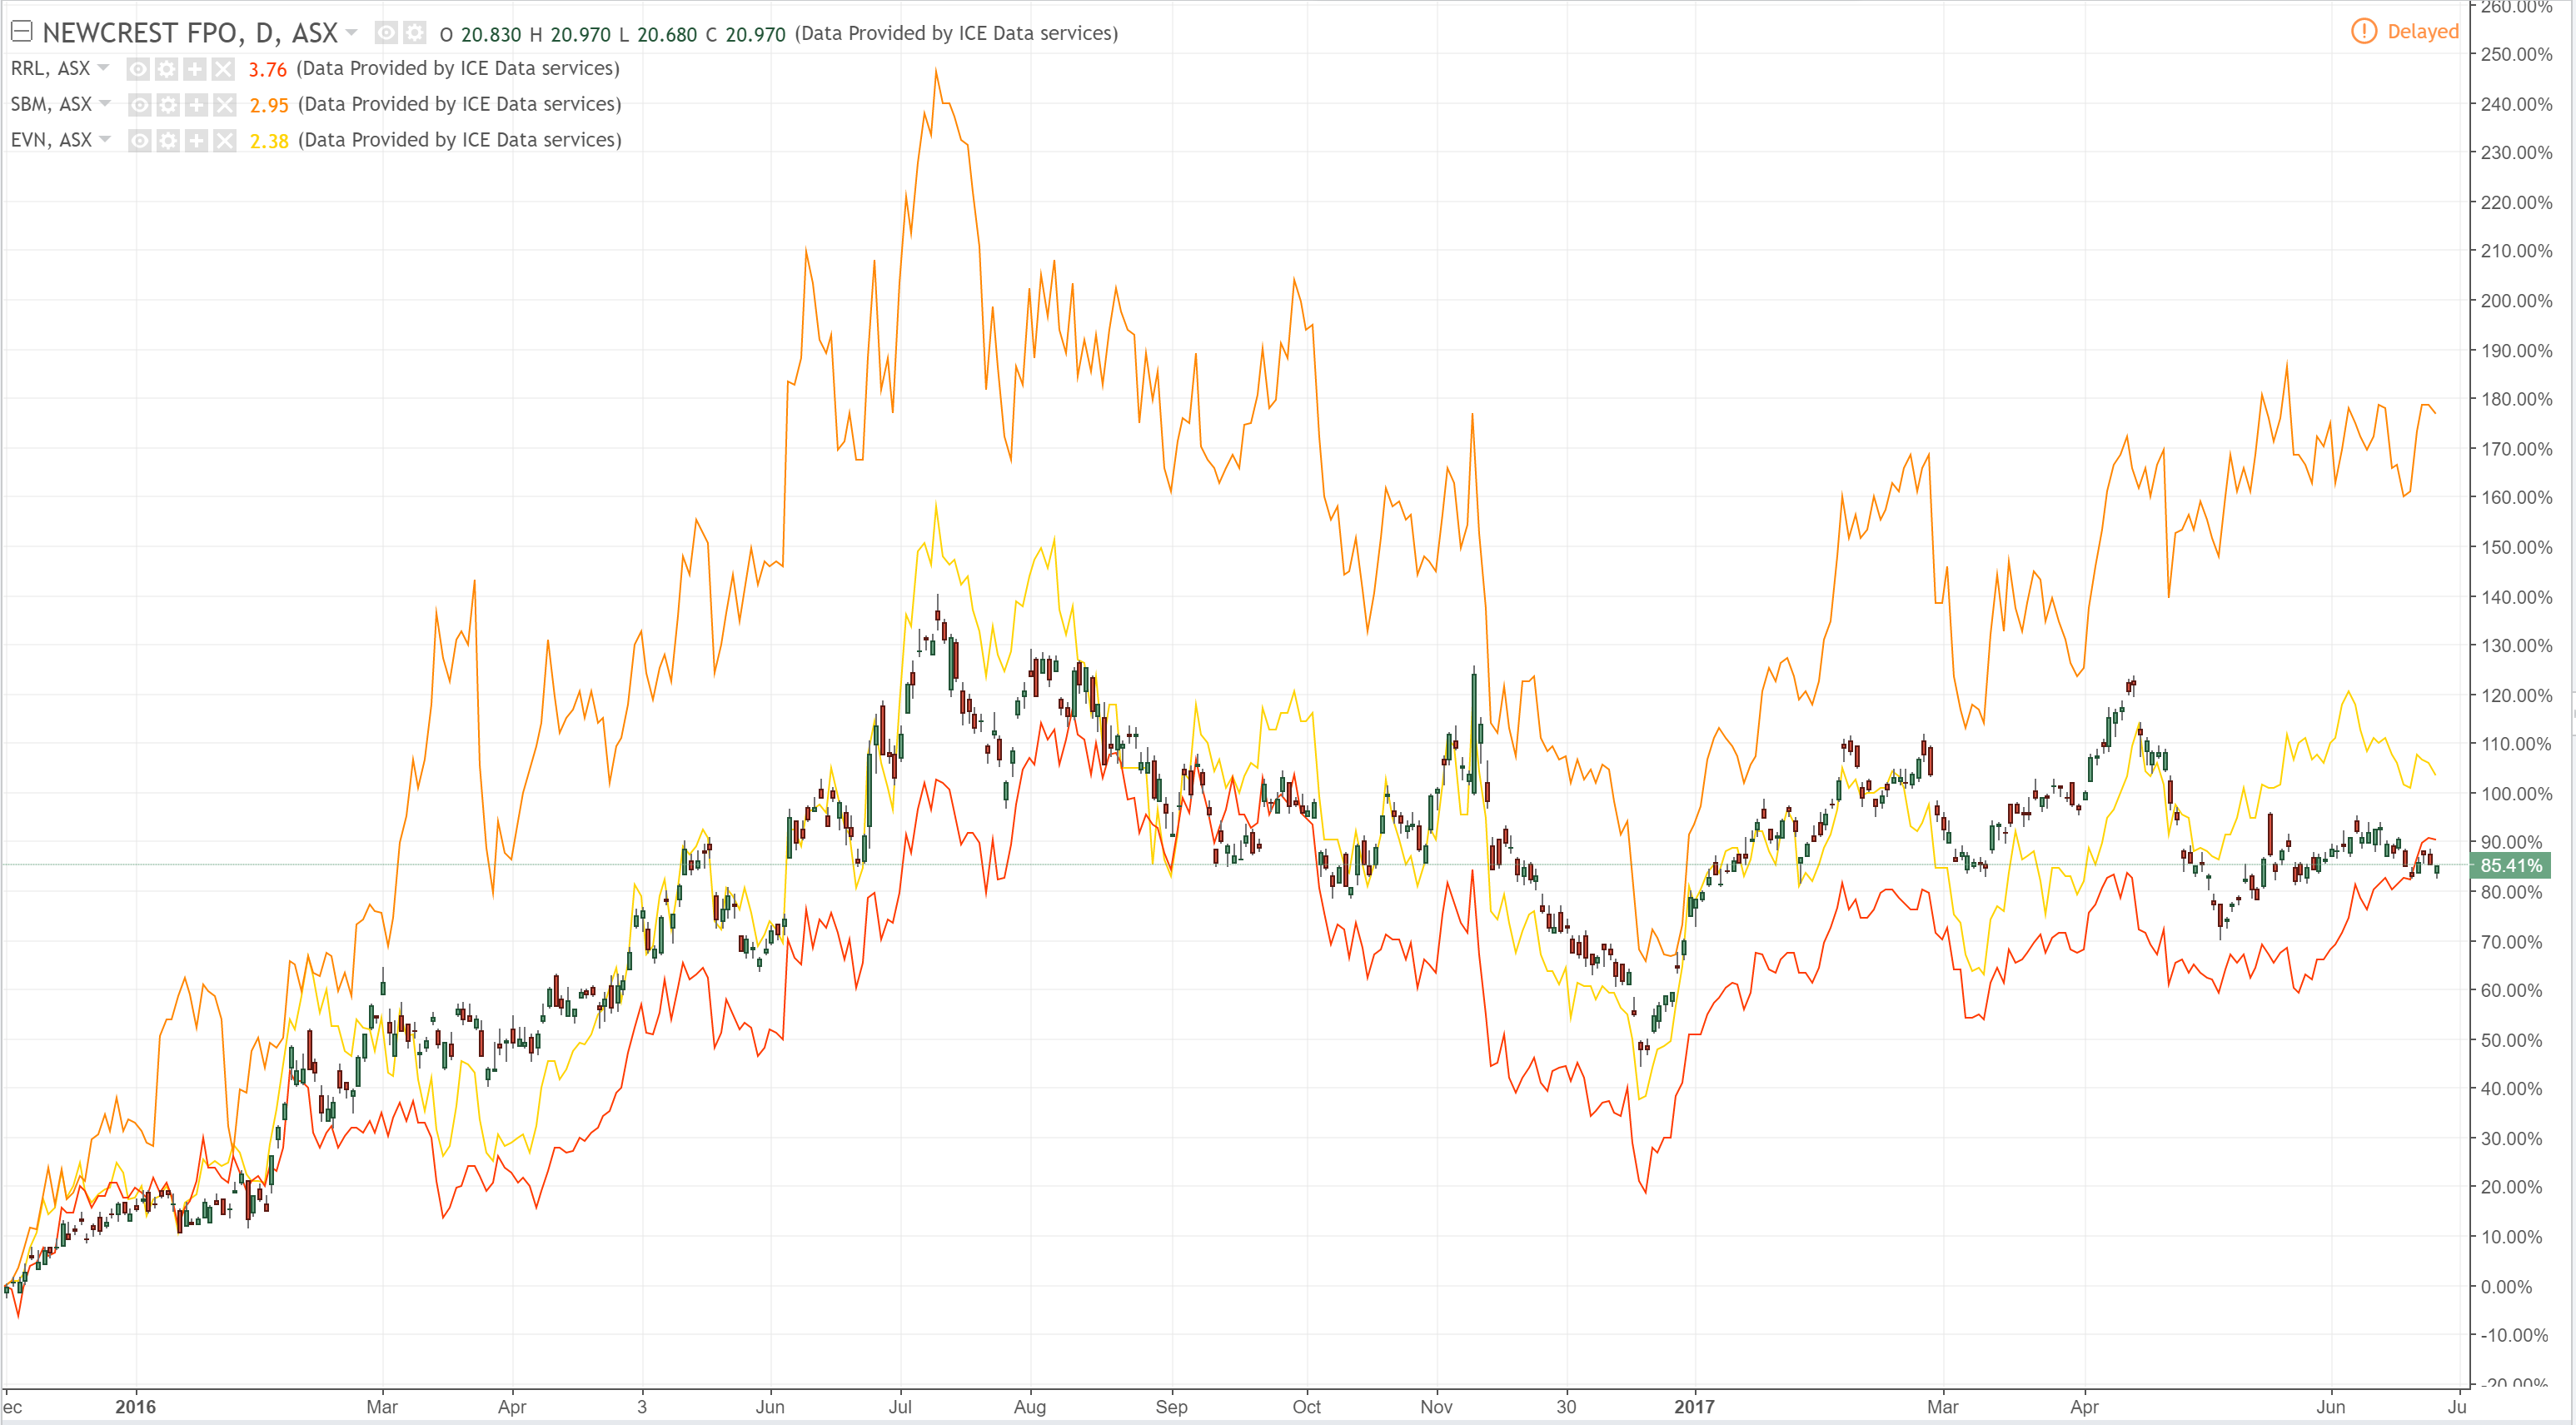Remove the EVN series with X icon
Viewport: 2576px width, 1425px height.
225,141
